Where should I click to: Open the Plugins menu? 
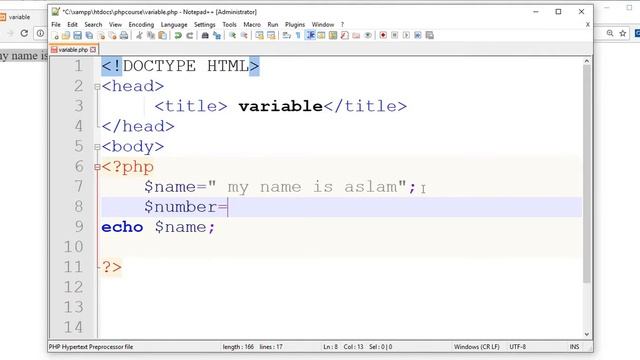295,24
